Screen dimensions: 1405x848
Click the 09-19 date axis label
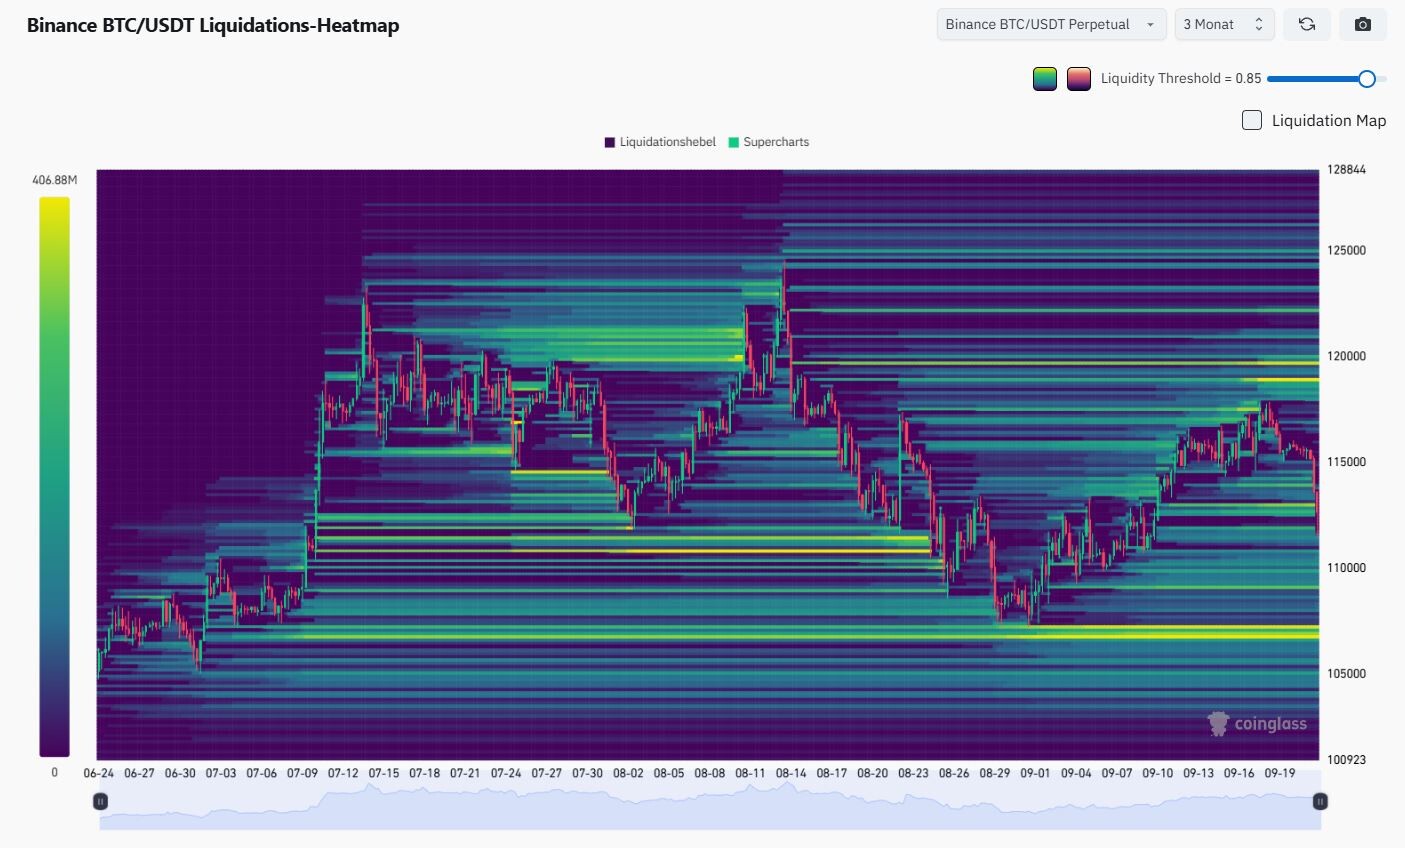(1279, 773)
